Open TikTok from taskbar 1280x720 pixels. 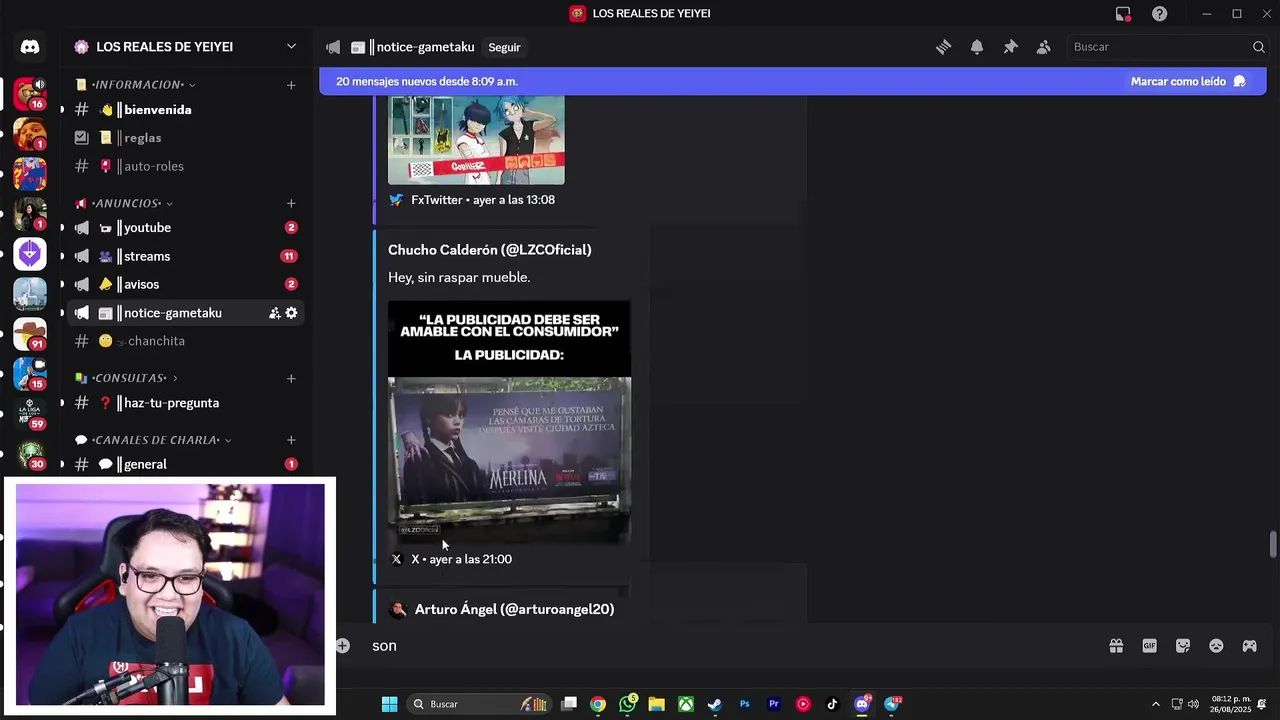click(x=832, y=704)
